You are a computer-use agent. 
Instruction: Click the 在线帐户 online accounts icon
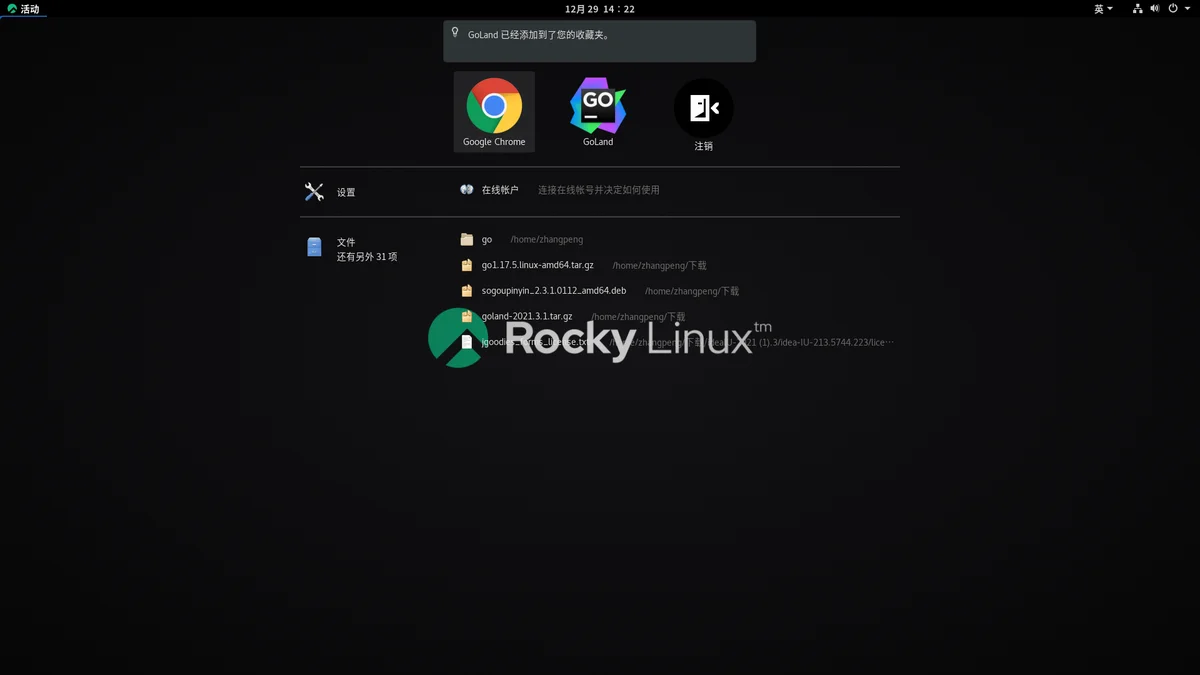point(466,190)
